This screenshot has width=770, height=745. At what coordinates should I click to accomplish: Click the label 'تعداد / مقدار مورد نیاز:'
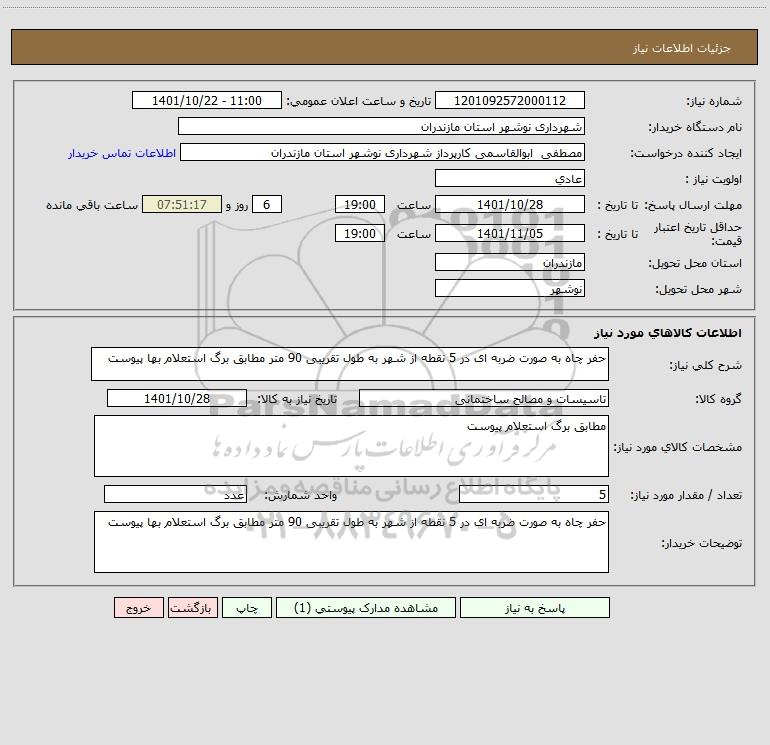pyautogui.click(x=686, y=495)
